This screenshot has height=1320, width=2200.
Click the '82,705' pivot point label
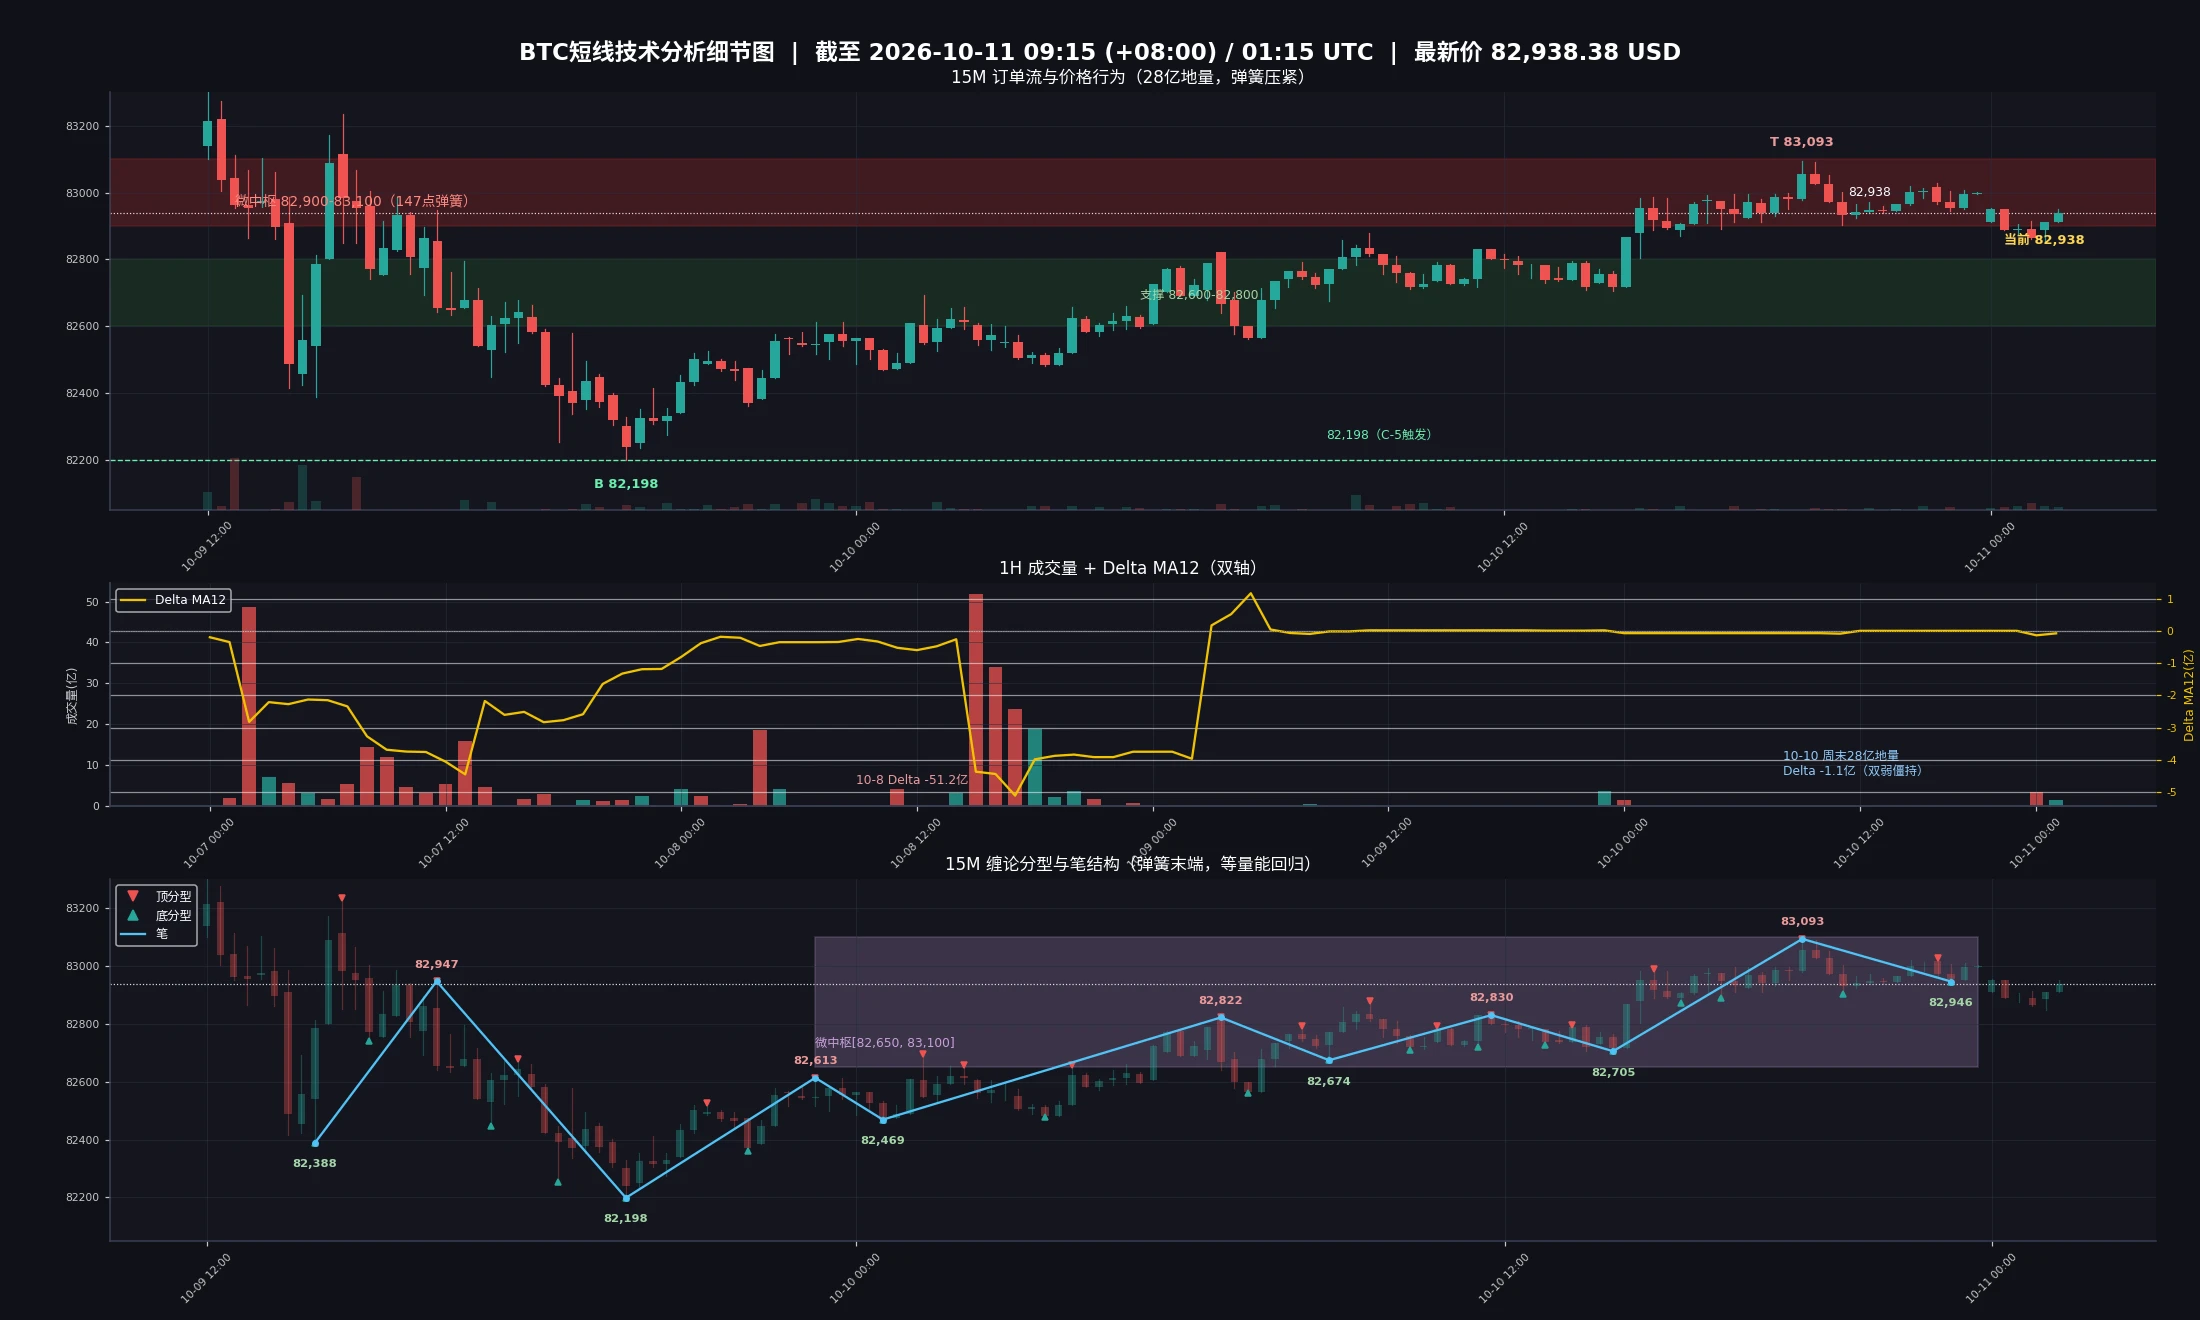1613,1073
